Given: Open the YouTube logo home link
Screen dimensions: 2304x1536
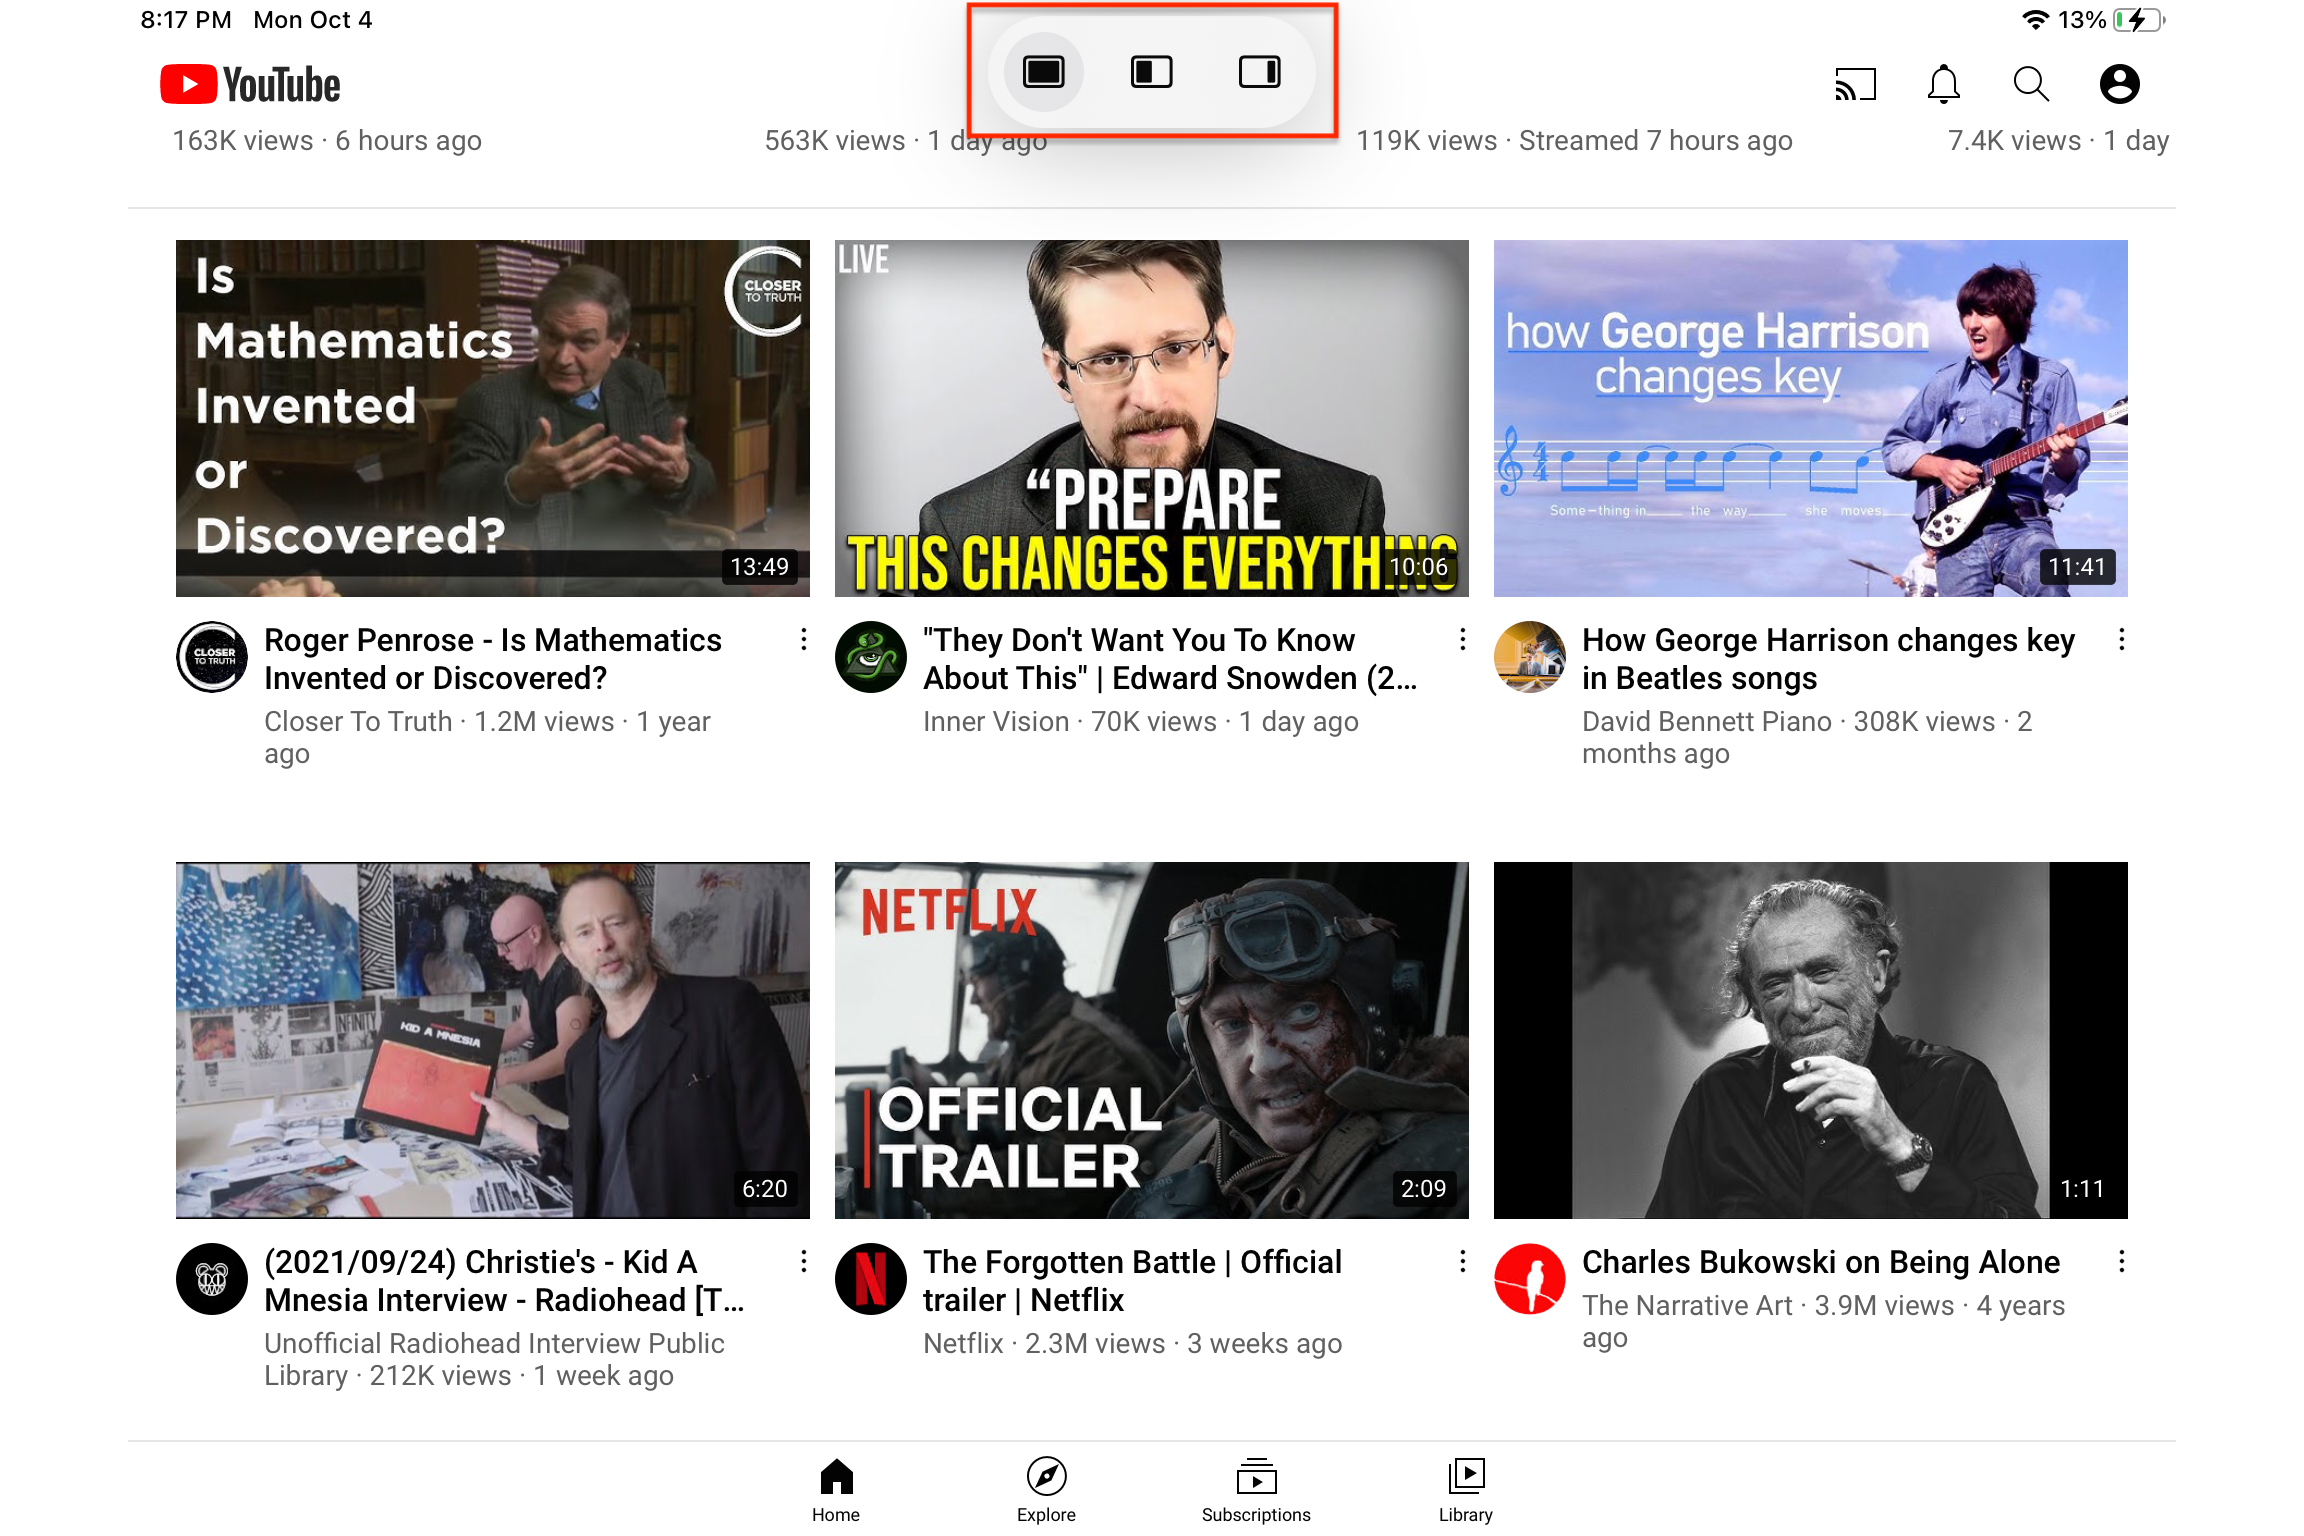Looking at the screenshot, I should click(250, 85).
